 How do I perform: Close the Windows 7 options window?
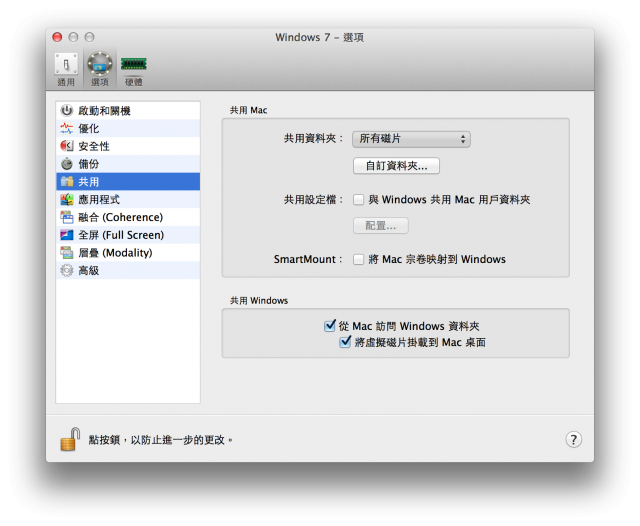click(57, 37)
